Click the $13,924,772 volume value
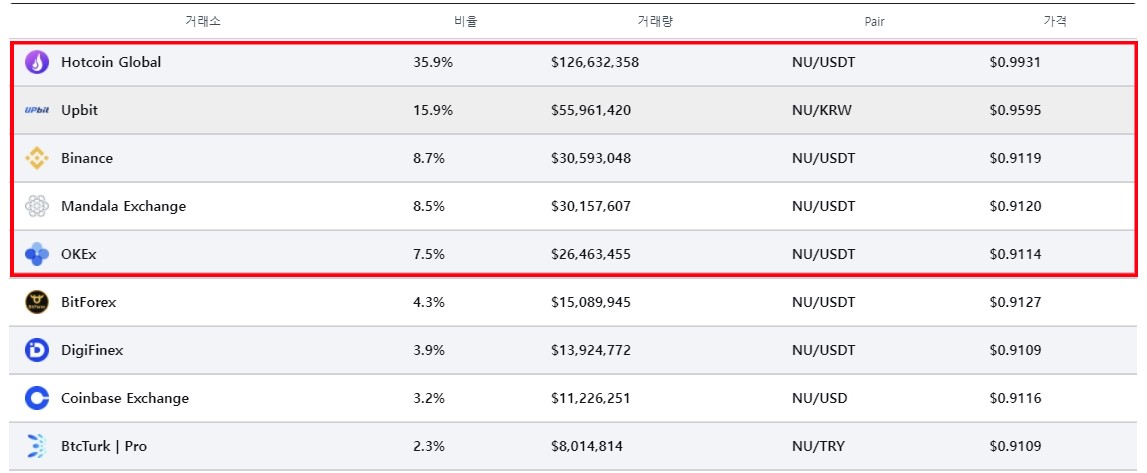Screen dimensions: 1147x473 590,350
